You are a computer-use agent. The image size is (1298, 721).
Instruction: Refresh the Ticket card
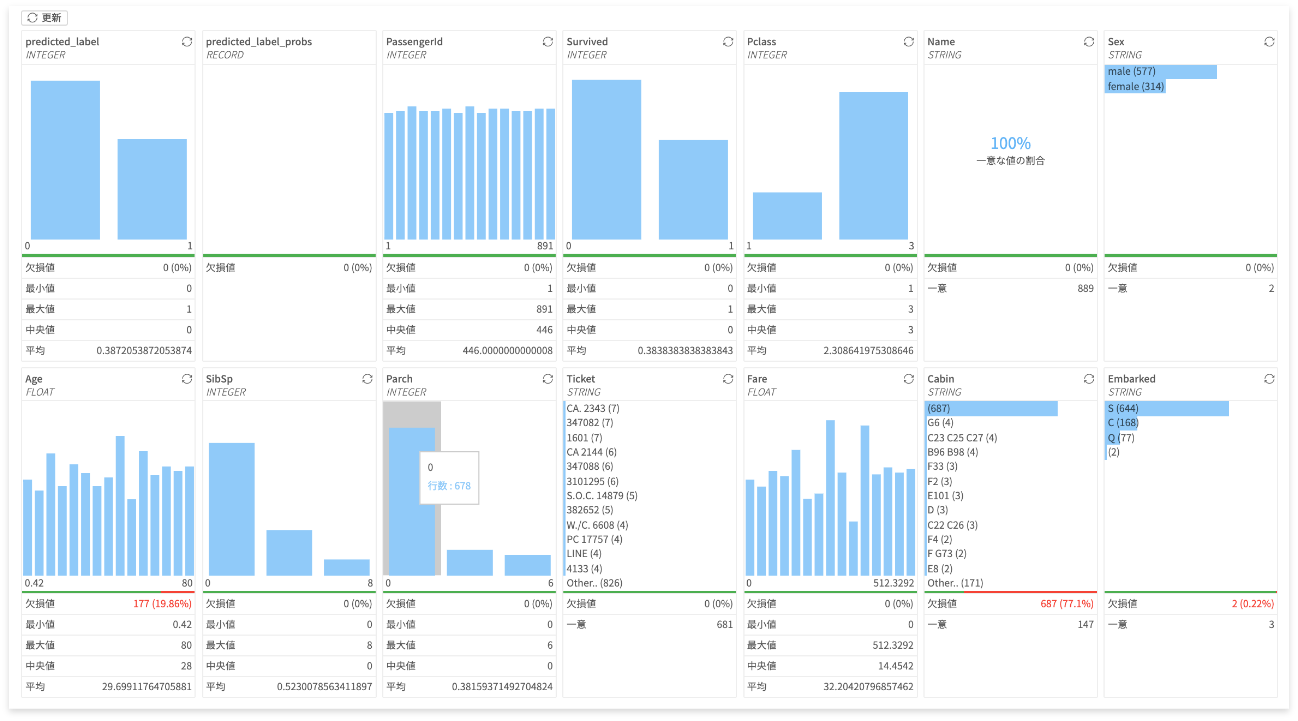pos(728,379)
